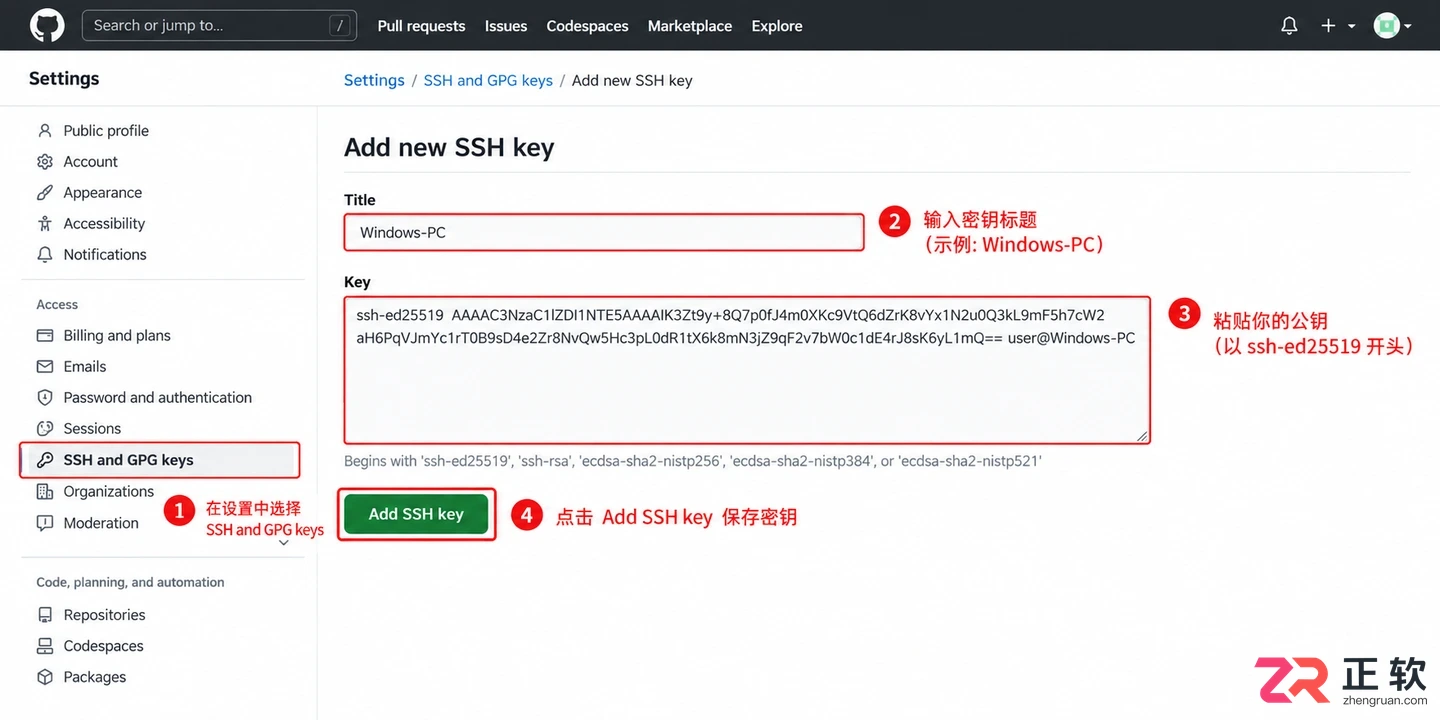Open Account settings page

[x=91, y=162]
